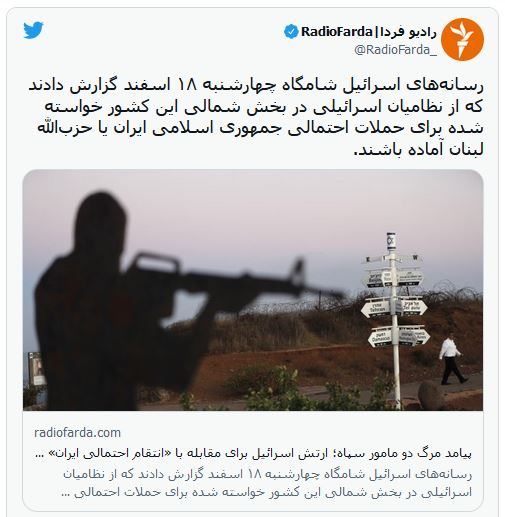Open the radiofarda.com domain link
Image resolution: width=505 pixels, height=517 pixels.
[77, 433]
